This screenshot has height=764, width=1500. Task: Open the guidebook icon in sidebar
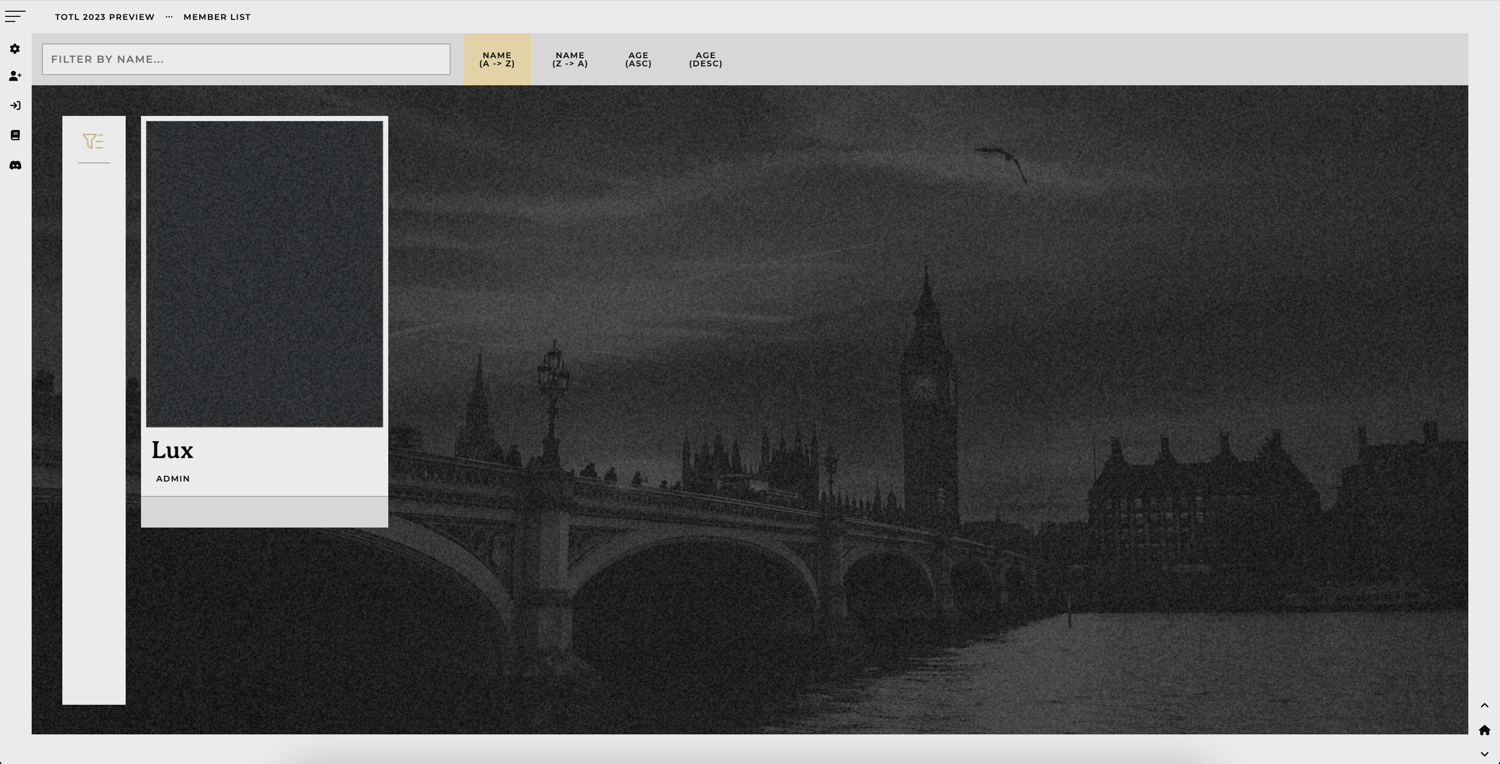pyautogui.click(x=15, y=135)
